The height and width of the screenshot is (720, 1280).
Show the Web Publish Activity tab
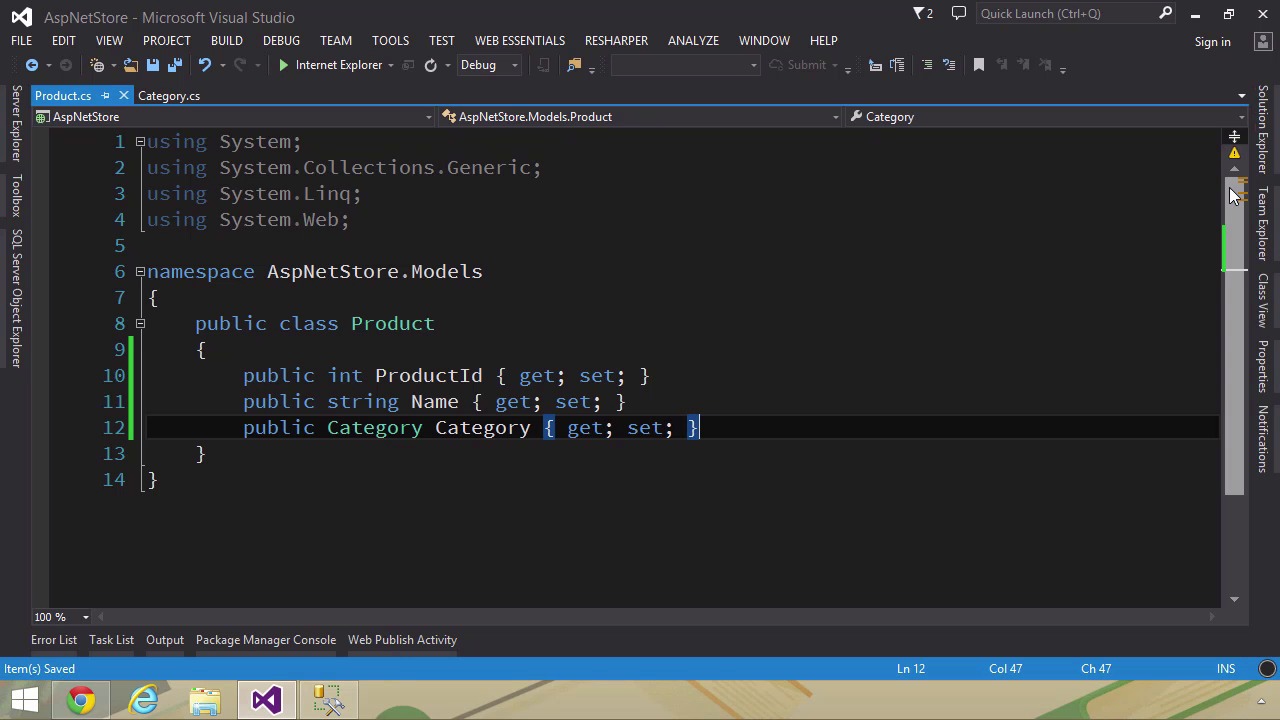click(x=402, y=640)
